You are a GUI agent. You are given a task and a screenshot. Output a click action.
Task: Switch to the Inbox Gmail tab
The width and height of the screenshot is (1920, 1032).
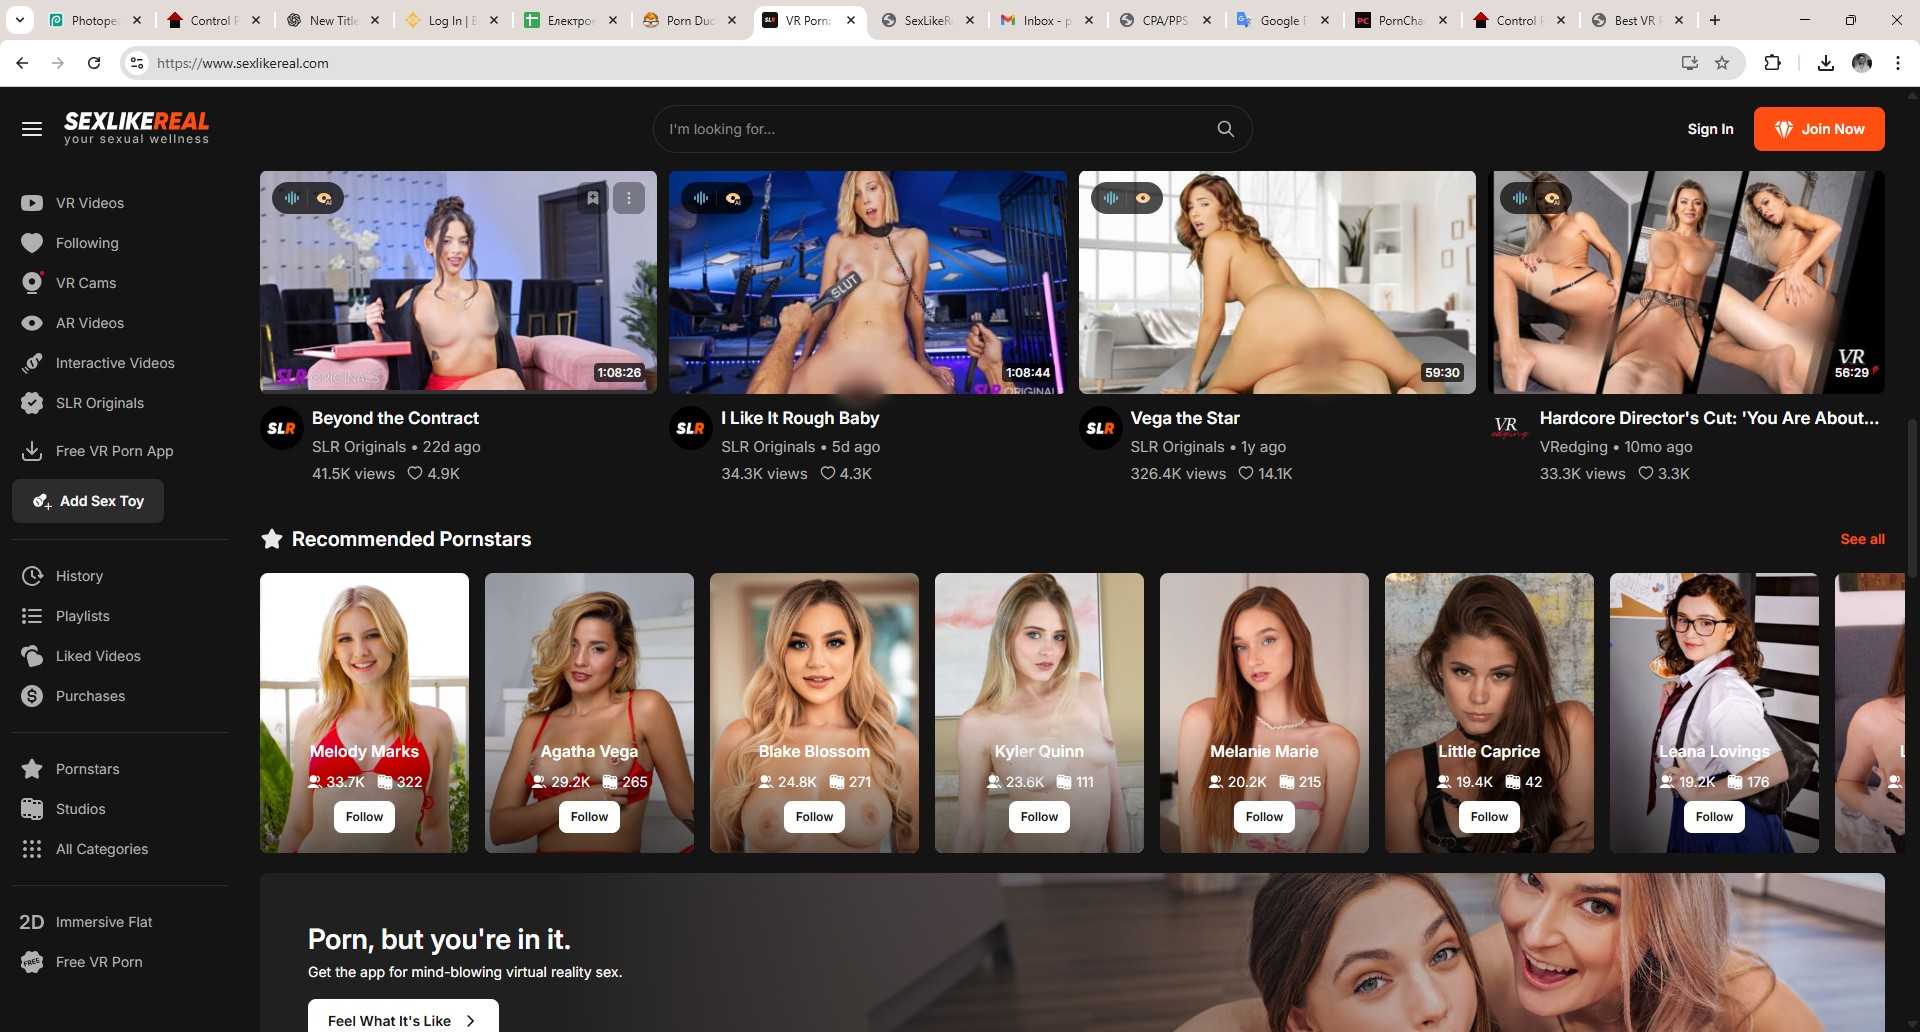tap(1040, 19)
